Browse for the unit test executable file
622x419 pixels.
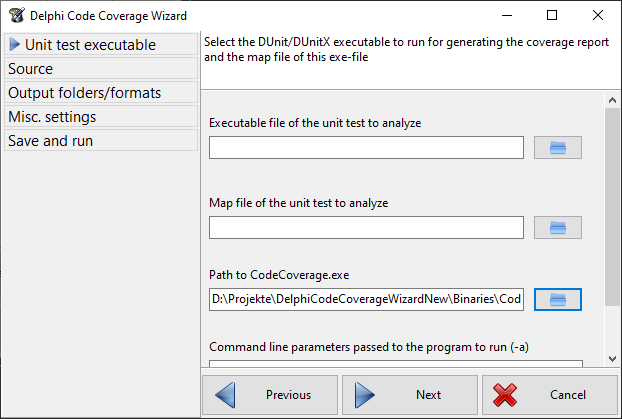click(558, 148)
